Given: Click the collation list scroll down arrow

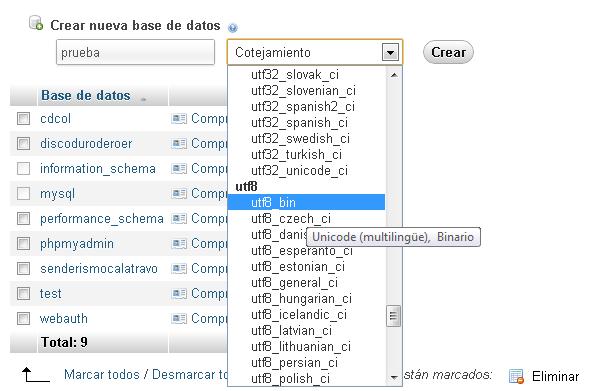Looking at the screenshot, I should coord(394,378).
